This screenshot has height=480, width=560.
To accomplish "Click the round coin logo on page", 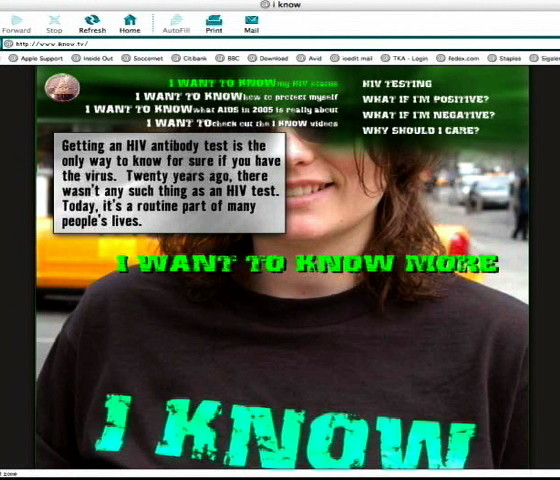I will [62, 87].
